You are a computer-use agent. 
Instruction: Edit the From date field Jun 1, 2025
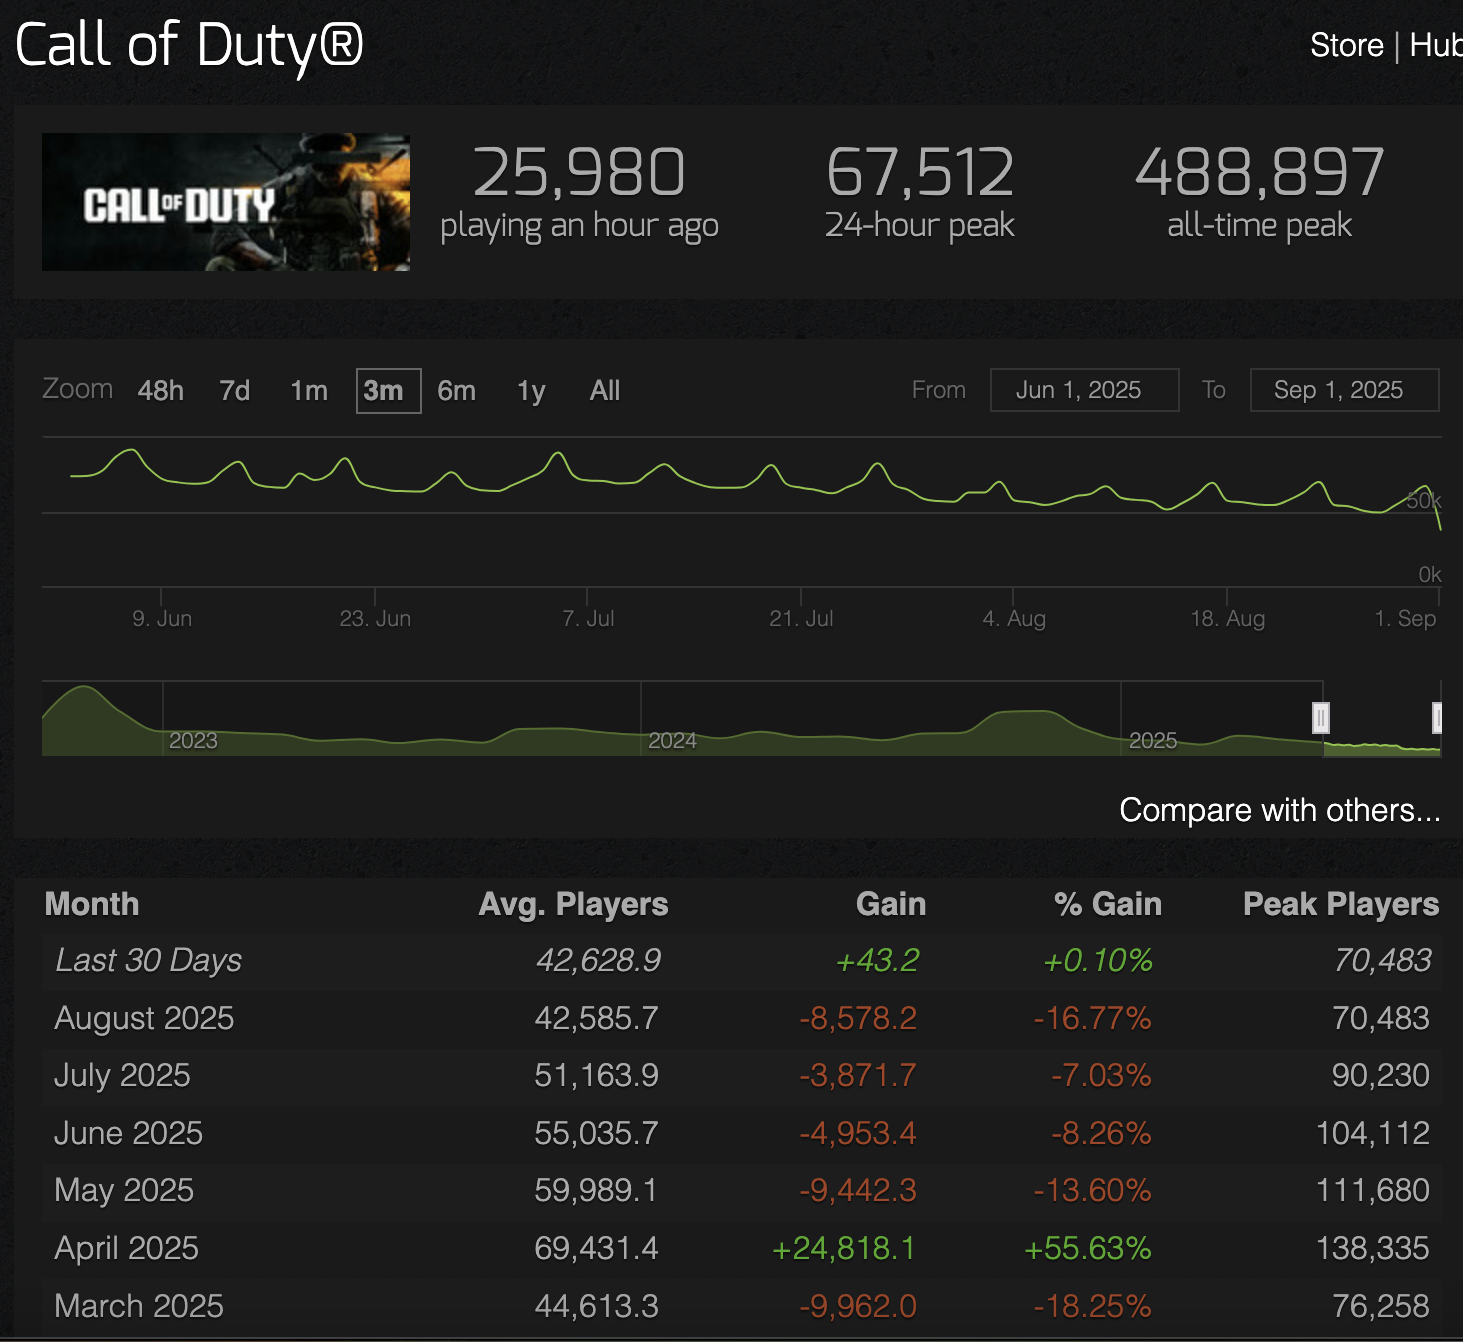point(1084,390)
